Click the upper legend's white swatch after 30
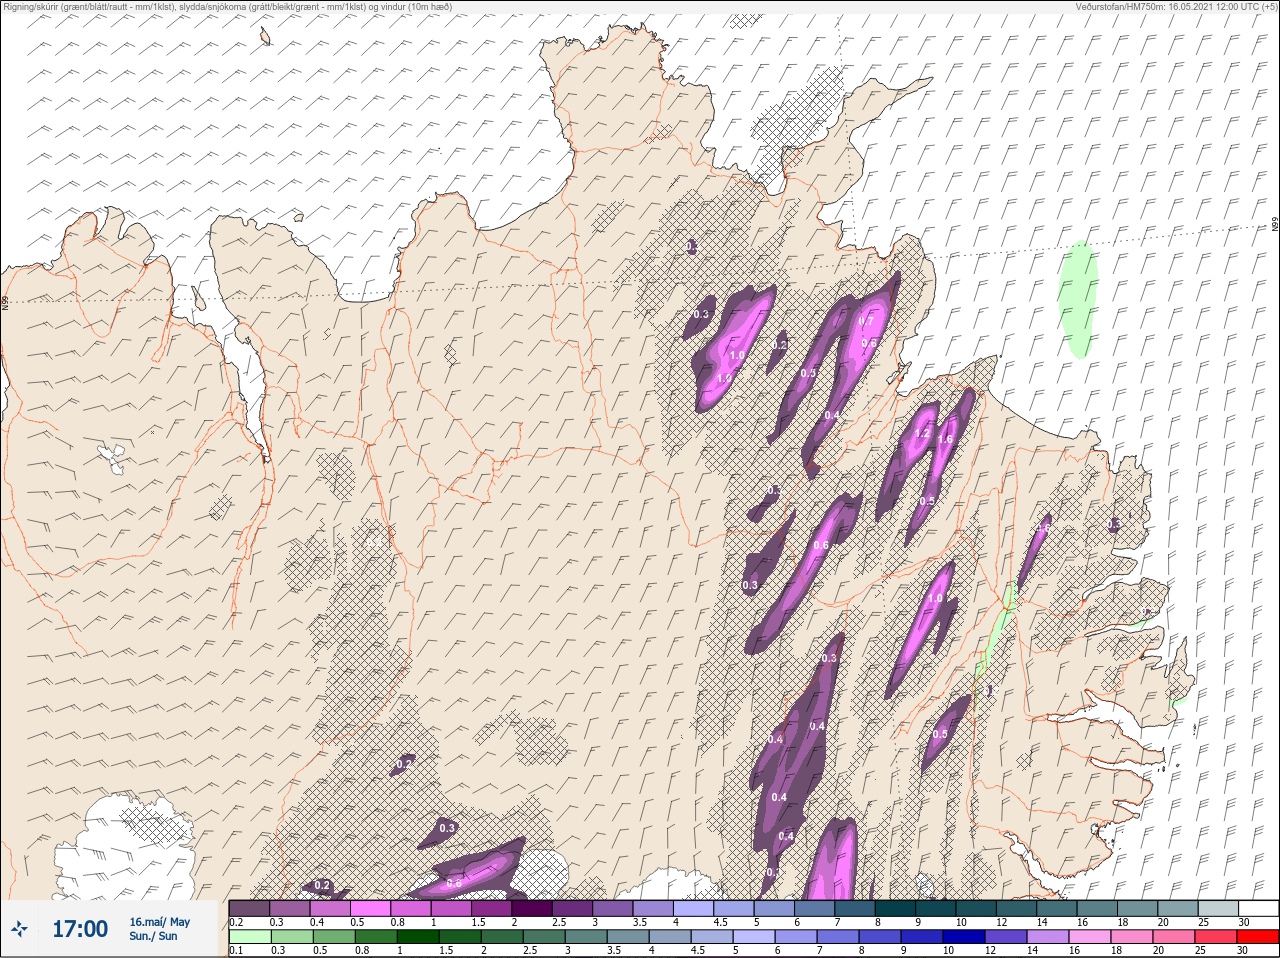Viewport: 1280px width, 958px height. tap(1258, 908)
